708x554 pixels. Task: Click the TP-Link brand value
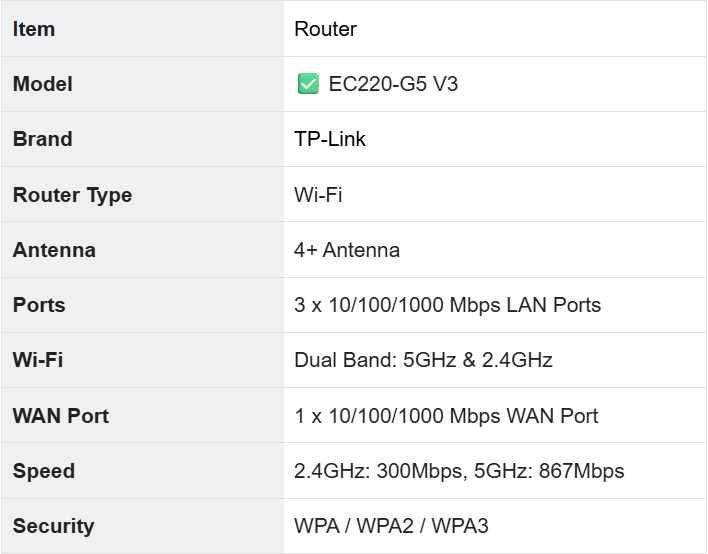click(330, 139)
